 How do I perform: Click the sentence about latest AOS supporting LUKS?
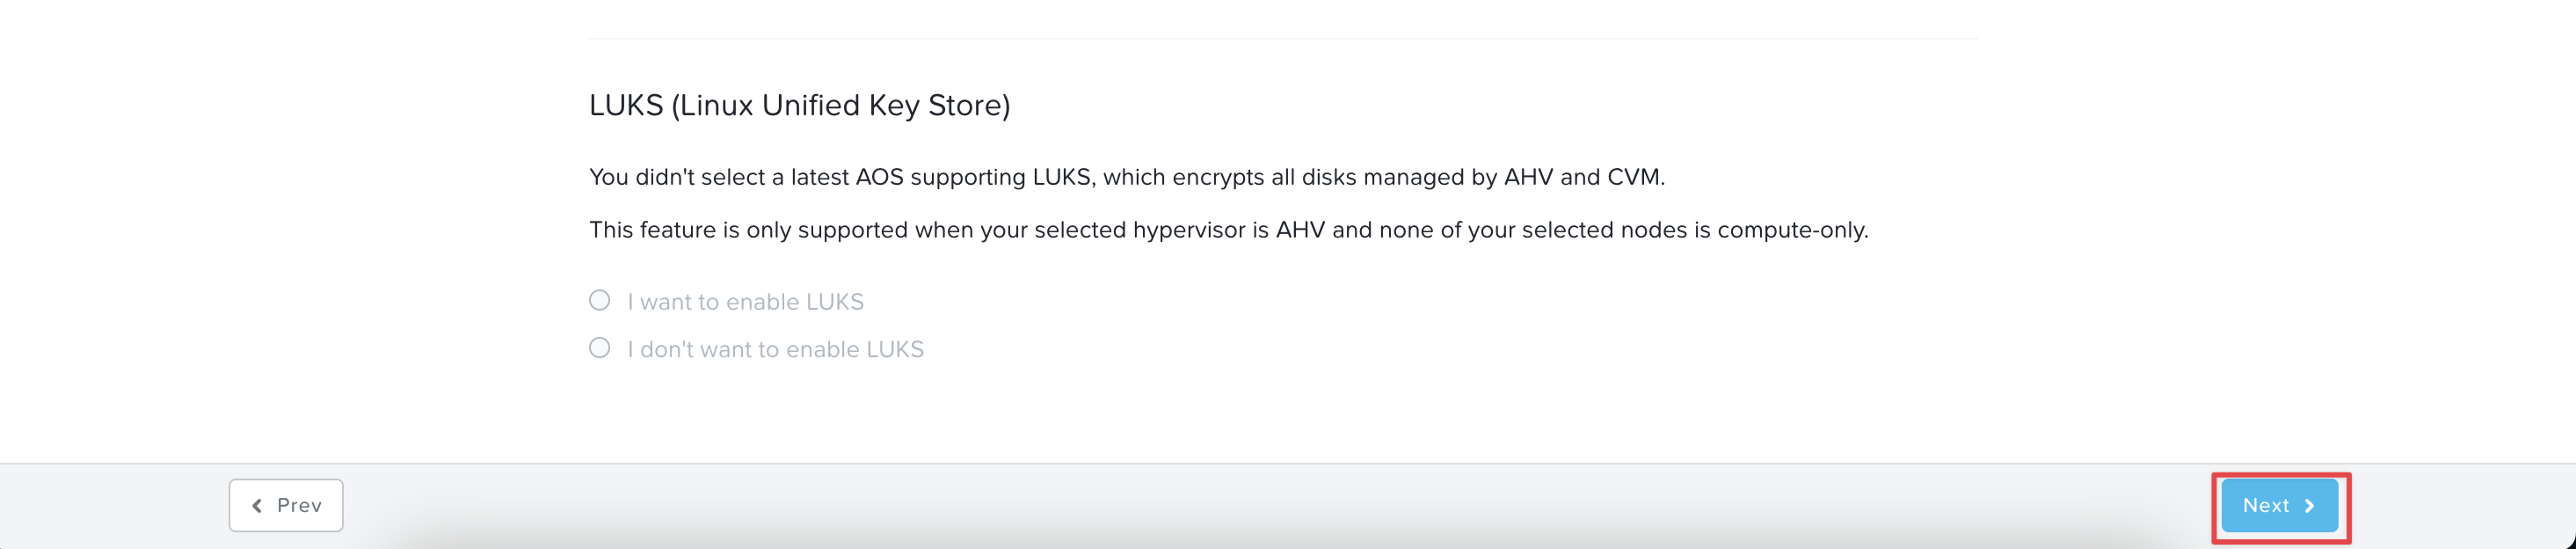[x=1127, y=177]
